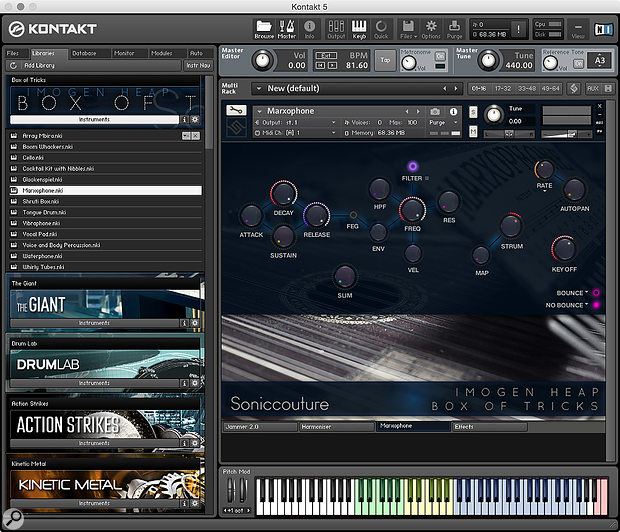Switch to the Monitor tab
The height and width of the screenshot is (532, 620).
coord(124,53)
